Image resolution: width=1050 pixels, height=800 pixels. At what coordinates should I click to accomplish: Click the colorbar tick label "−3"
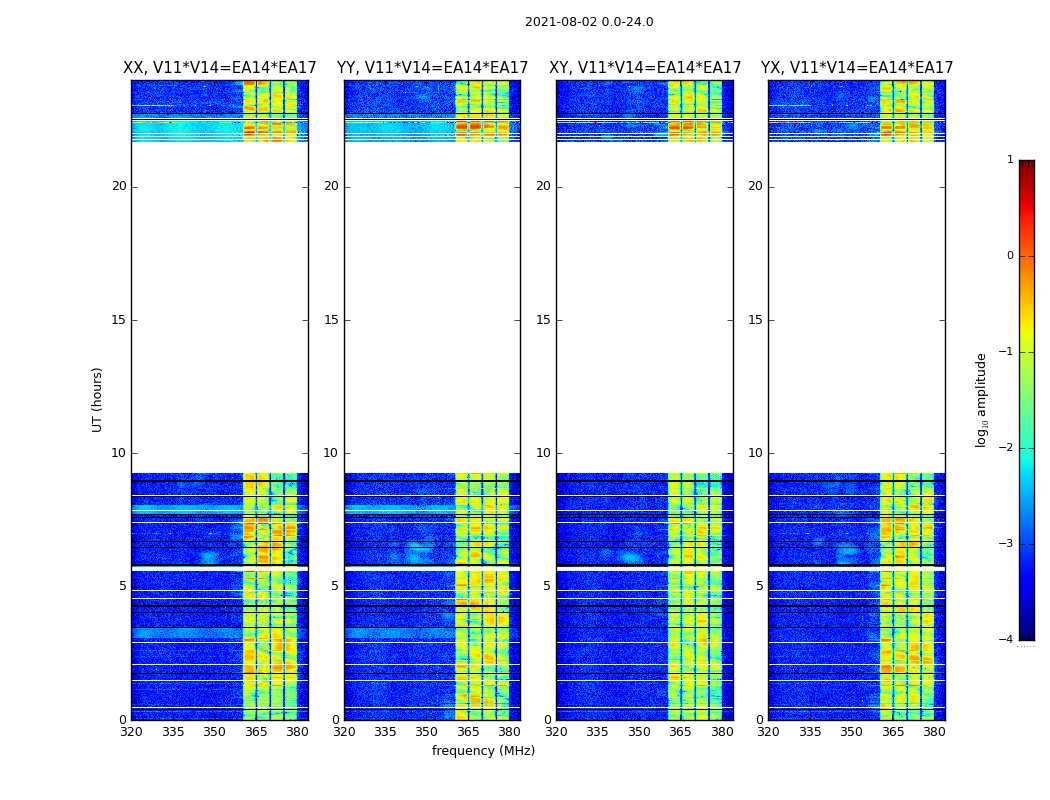pos(1006,544)
